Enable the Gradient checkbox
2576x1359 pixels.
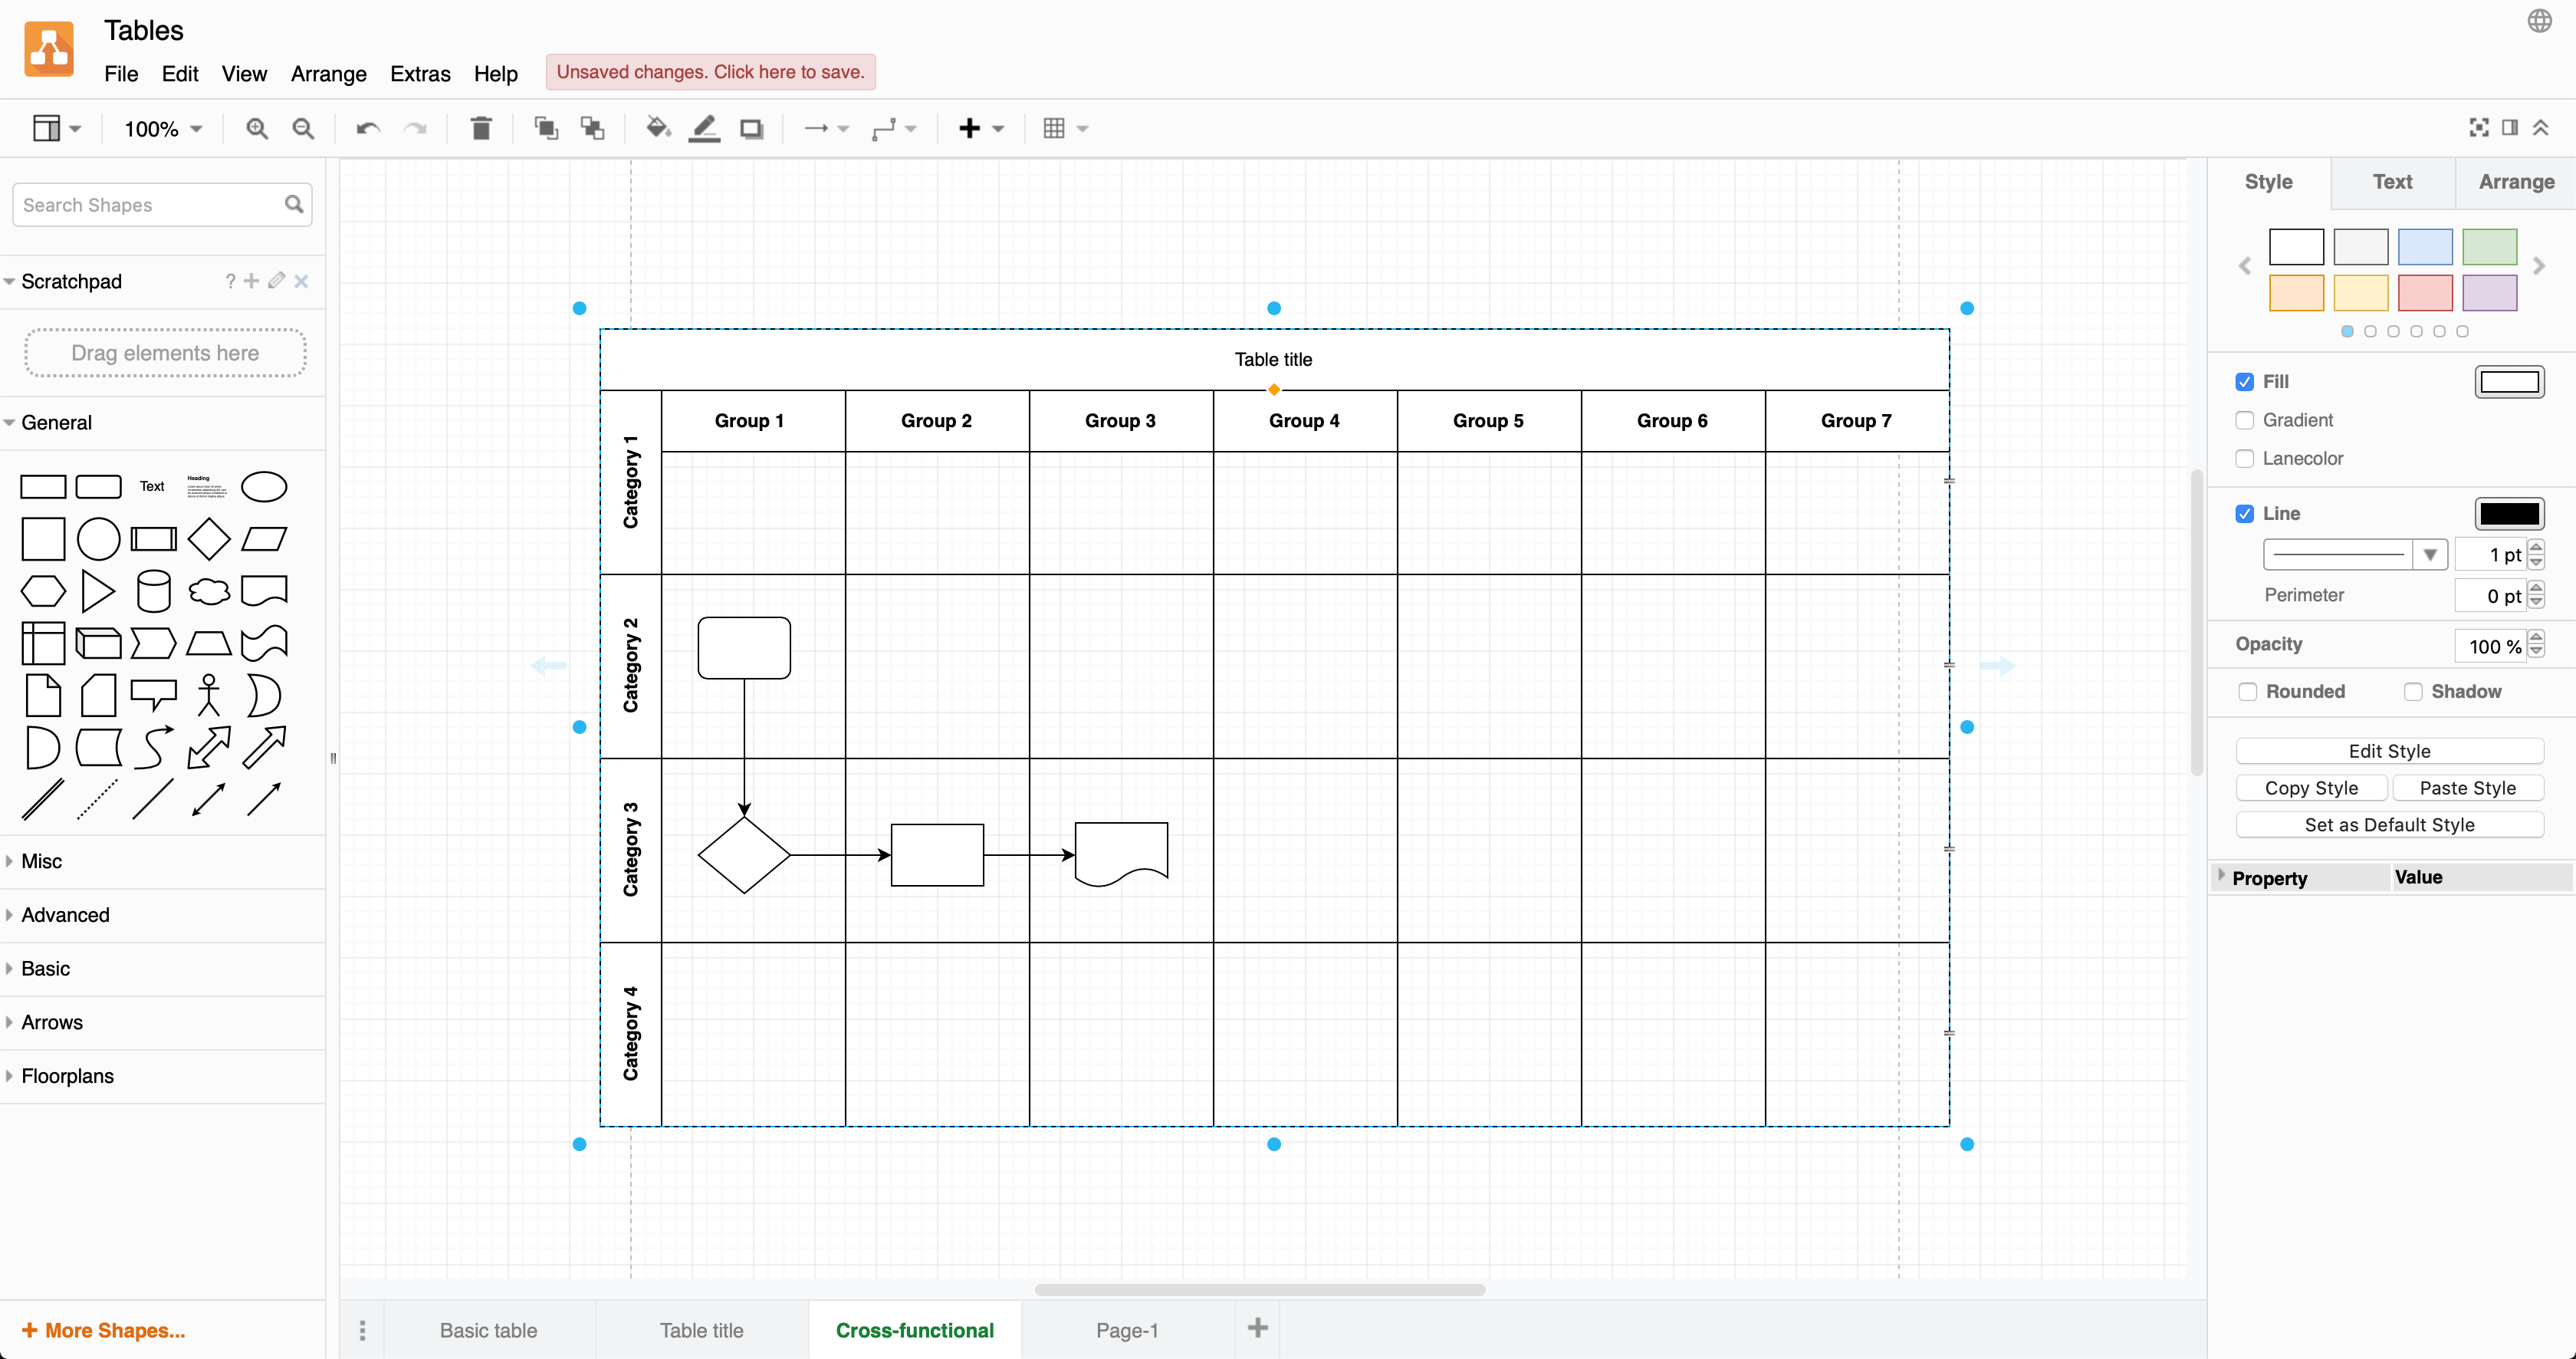tap(2245, 420)
